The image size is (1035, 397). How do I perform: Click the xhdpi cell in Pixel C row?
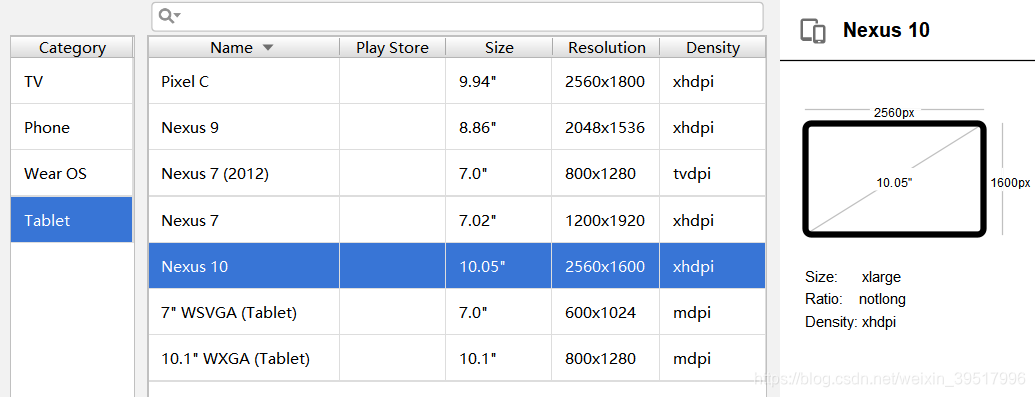click(713, 81)
